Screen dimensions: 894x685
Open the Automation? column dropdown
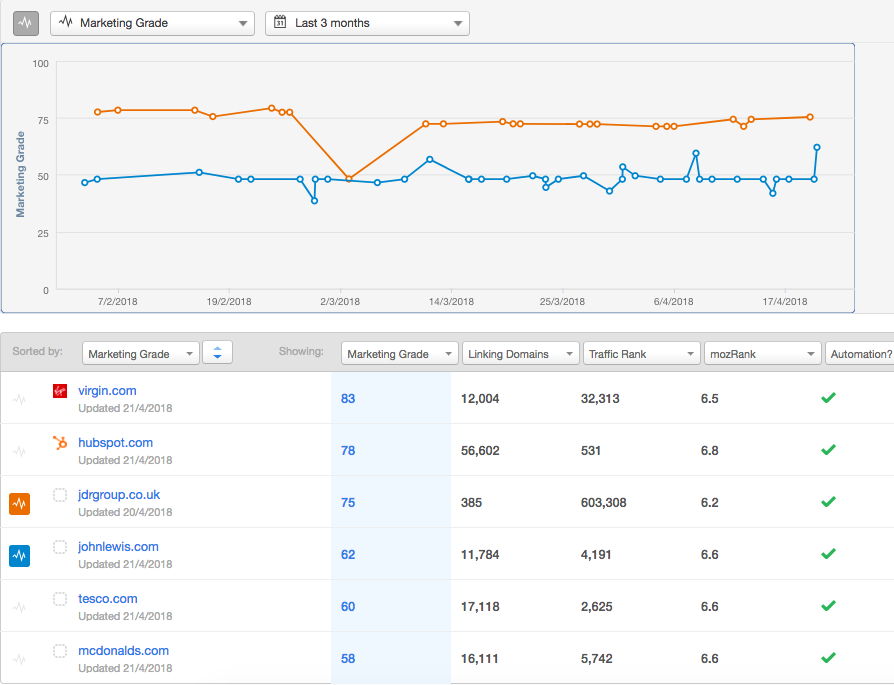[x=859, y=353]
